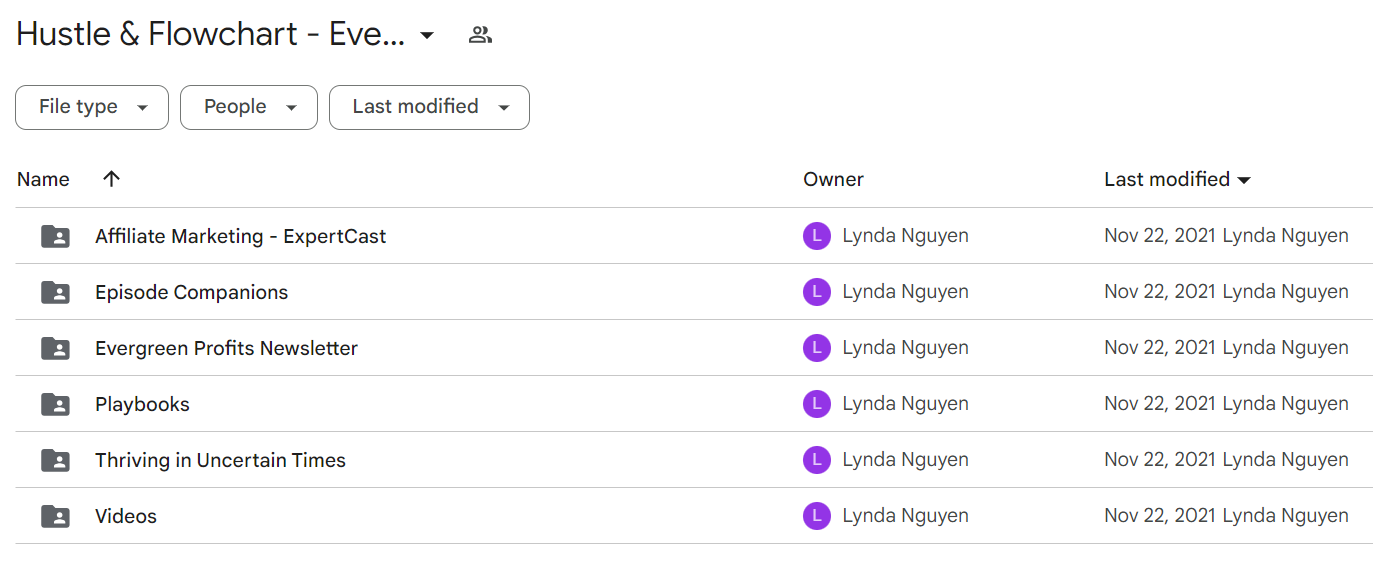Select the Videos folder row
Viewport: 1373px width, 564px height.
tap(694, 516)
